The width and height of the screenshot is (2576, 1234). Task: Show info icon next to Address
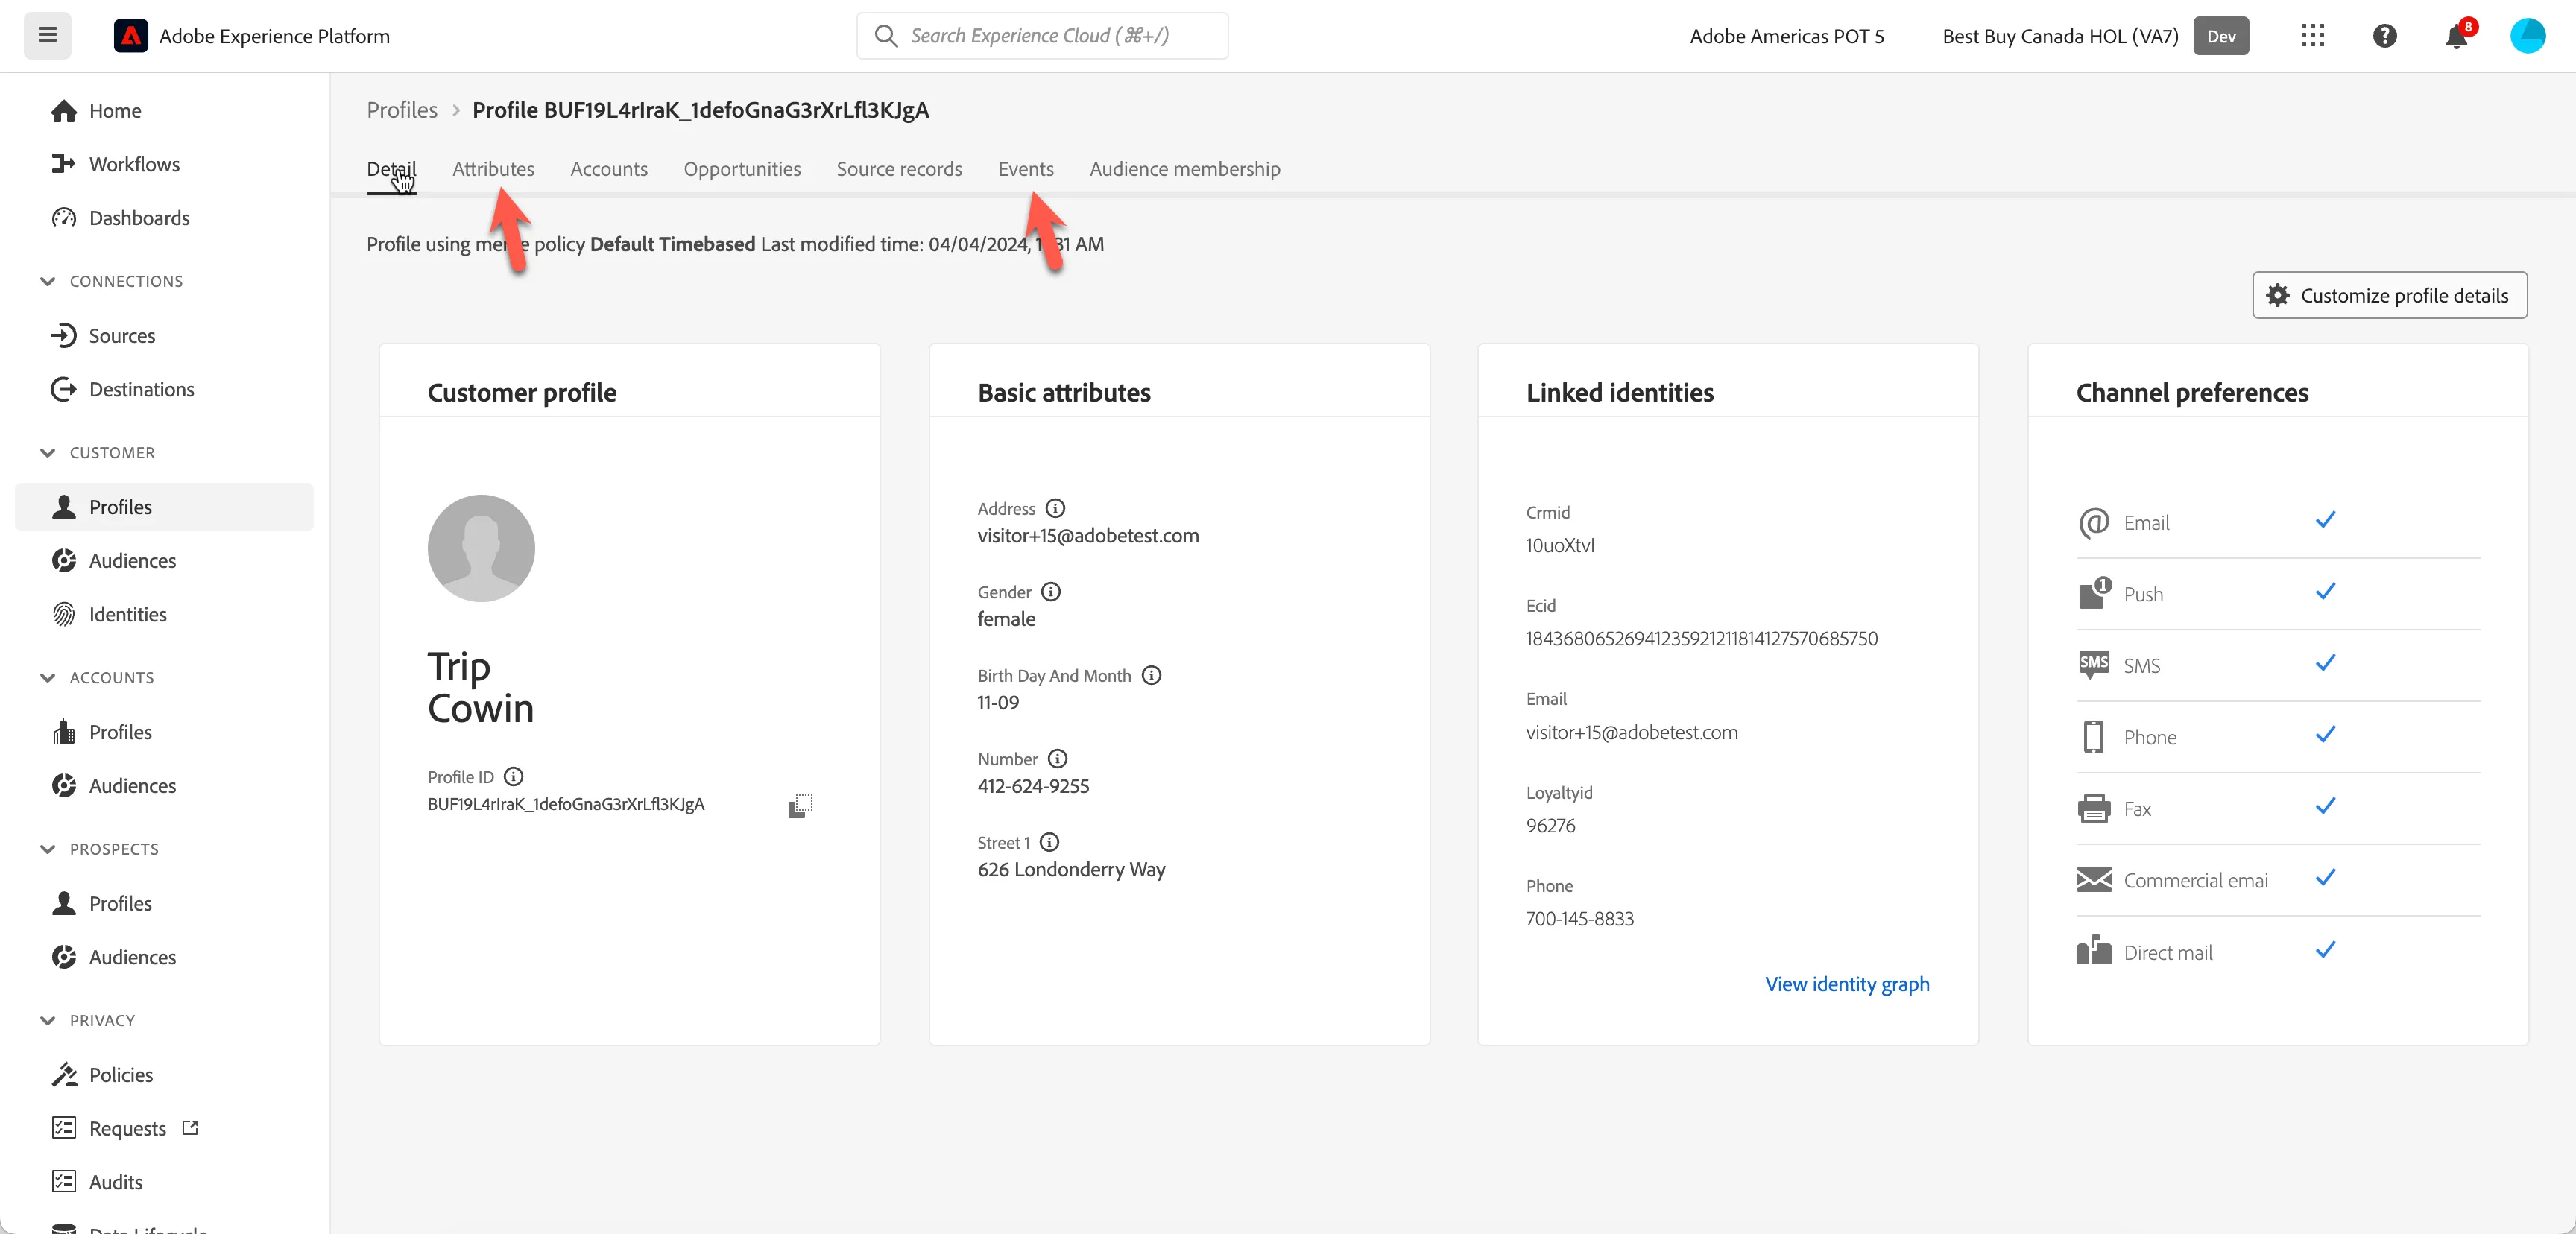(x=1055, y=508)
